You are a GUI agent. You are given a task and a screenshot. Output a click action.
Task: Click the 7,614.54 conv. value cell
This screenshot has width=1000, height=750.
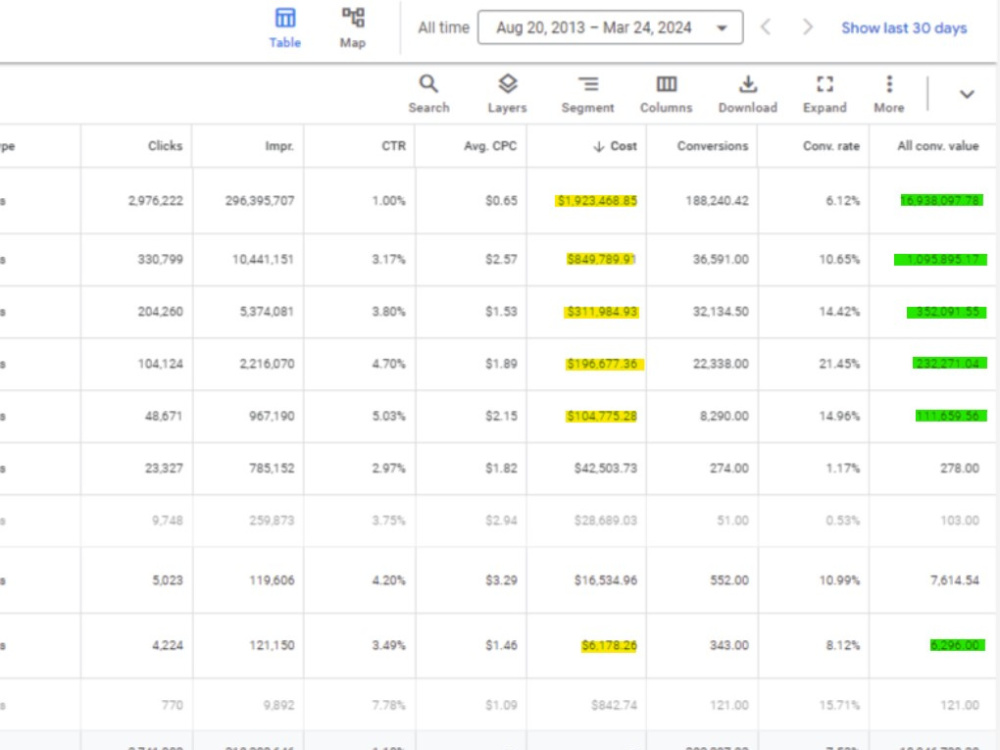coord(954,580)
